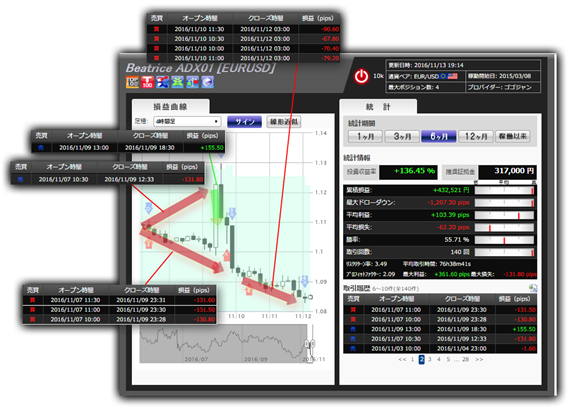Open the 足種 timeframe dropdown
This screenshot has width=571, height=409.
(187, 121)
